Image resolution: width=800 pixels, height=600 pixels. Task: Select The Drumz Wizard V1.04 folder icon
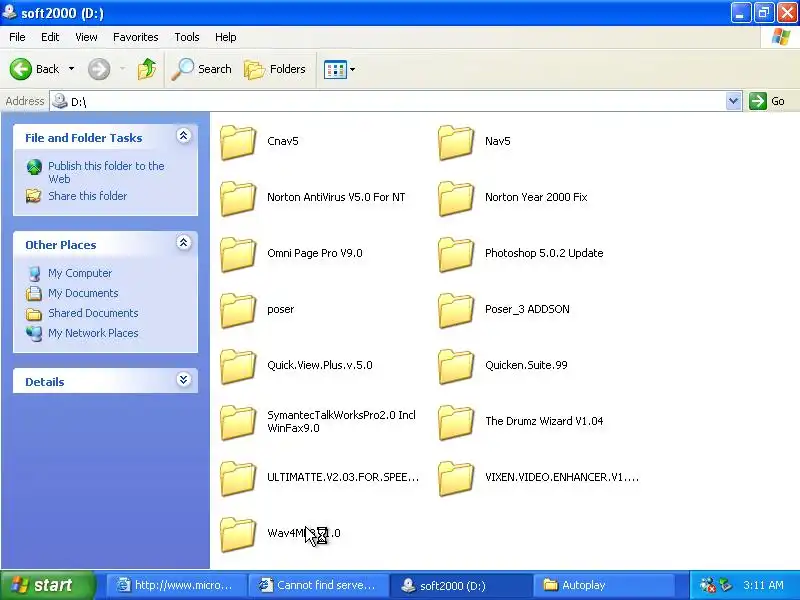tap(456, 423)
